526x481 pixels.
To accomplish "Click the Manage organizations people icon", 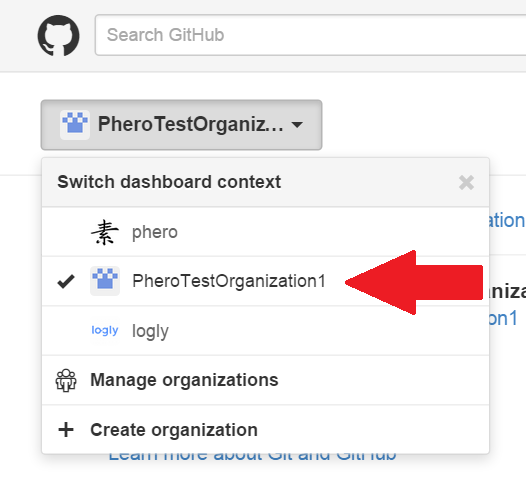I will pyautogui.click(x=66, y=380).
